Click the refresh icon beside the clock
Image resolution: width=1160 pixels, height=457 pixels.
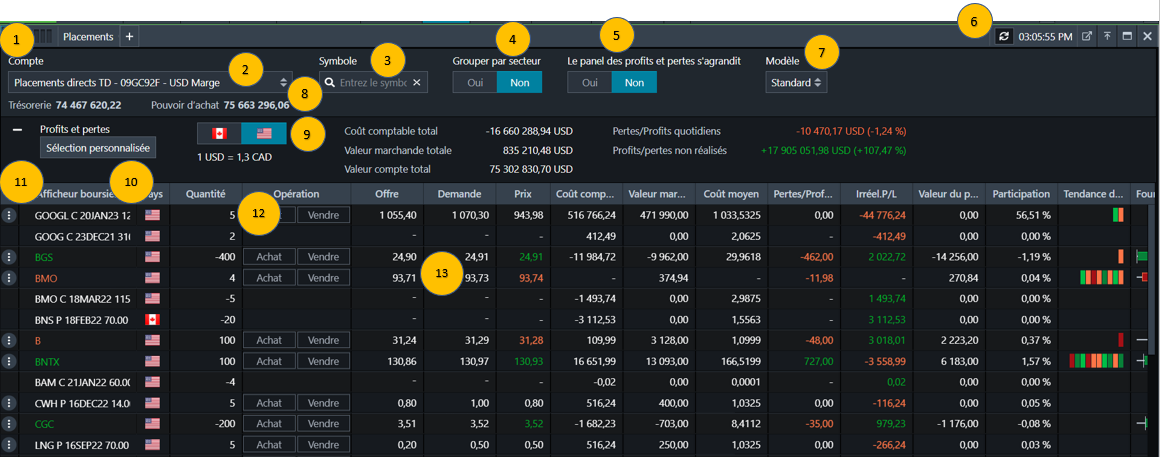coord(1004,36)
